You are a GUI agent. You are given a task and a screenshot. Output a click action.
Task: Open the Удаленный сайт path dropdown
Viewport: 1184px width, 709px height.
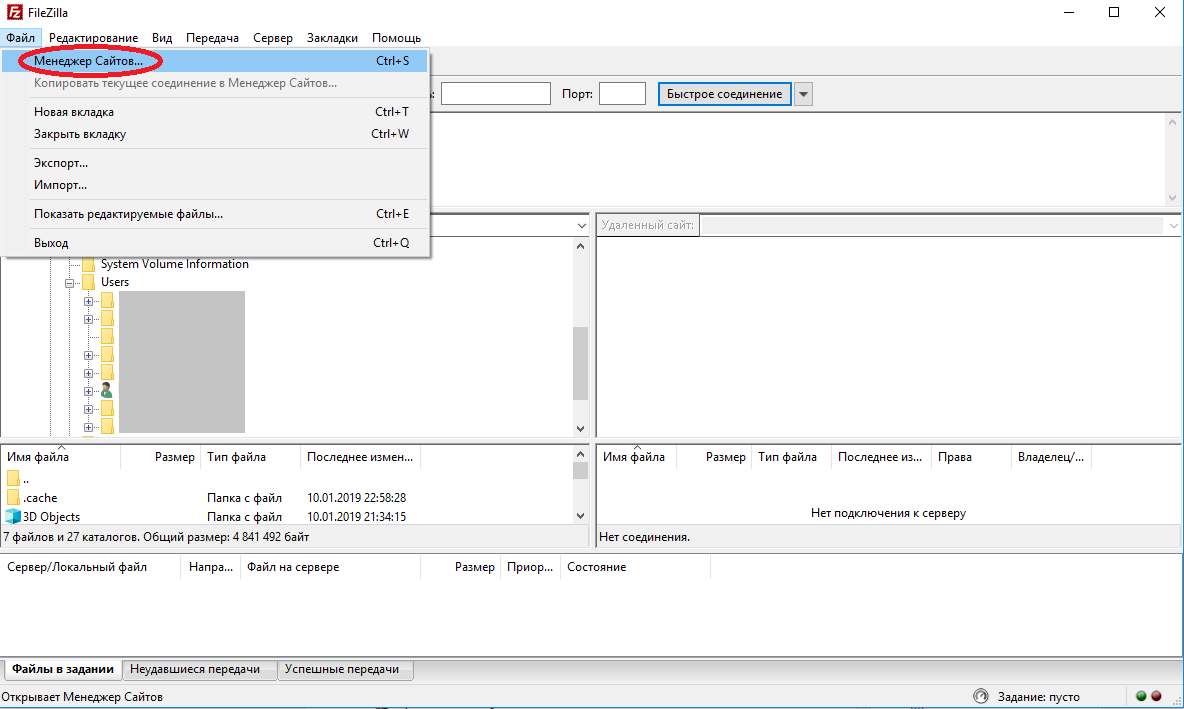pyautogui.click(x=1173, y=225)
